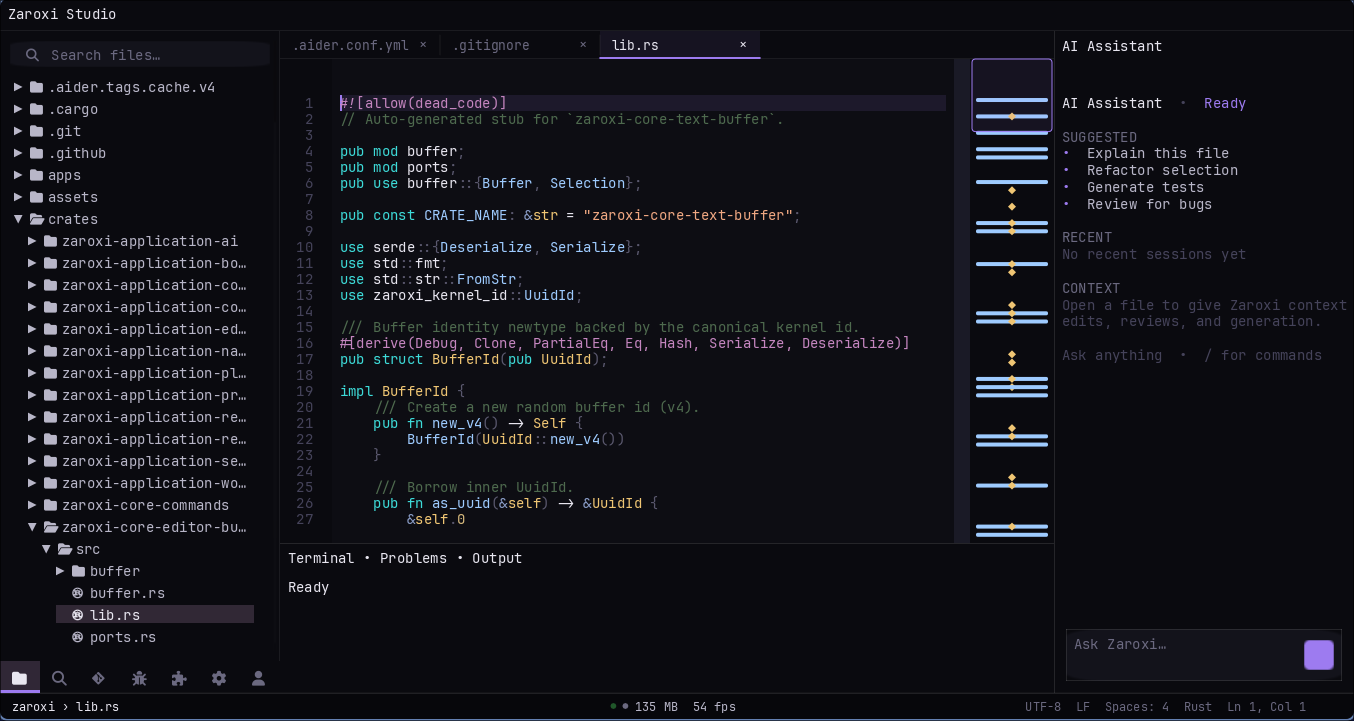Select the lib.rs editor tab
The height and width of the screenshot is (721, 1354).
[680, 45]
